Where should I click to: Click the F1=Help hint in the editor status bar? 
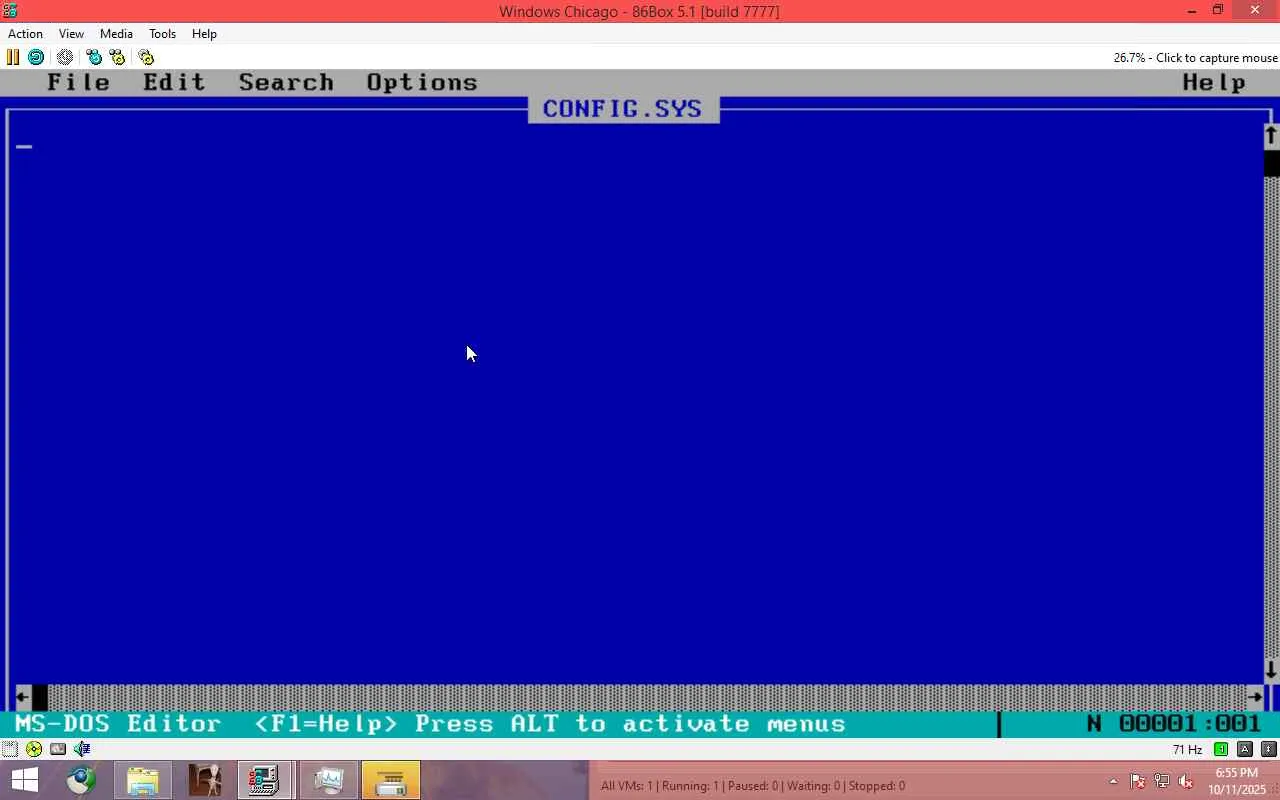pyautogui.click(x=326, y=723)
